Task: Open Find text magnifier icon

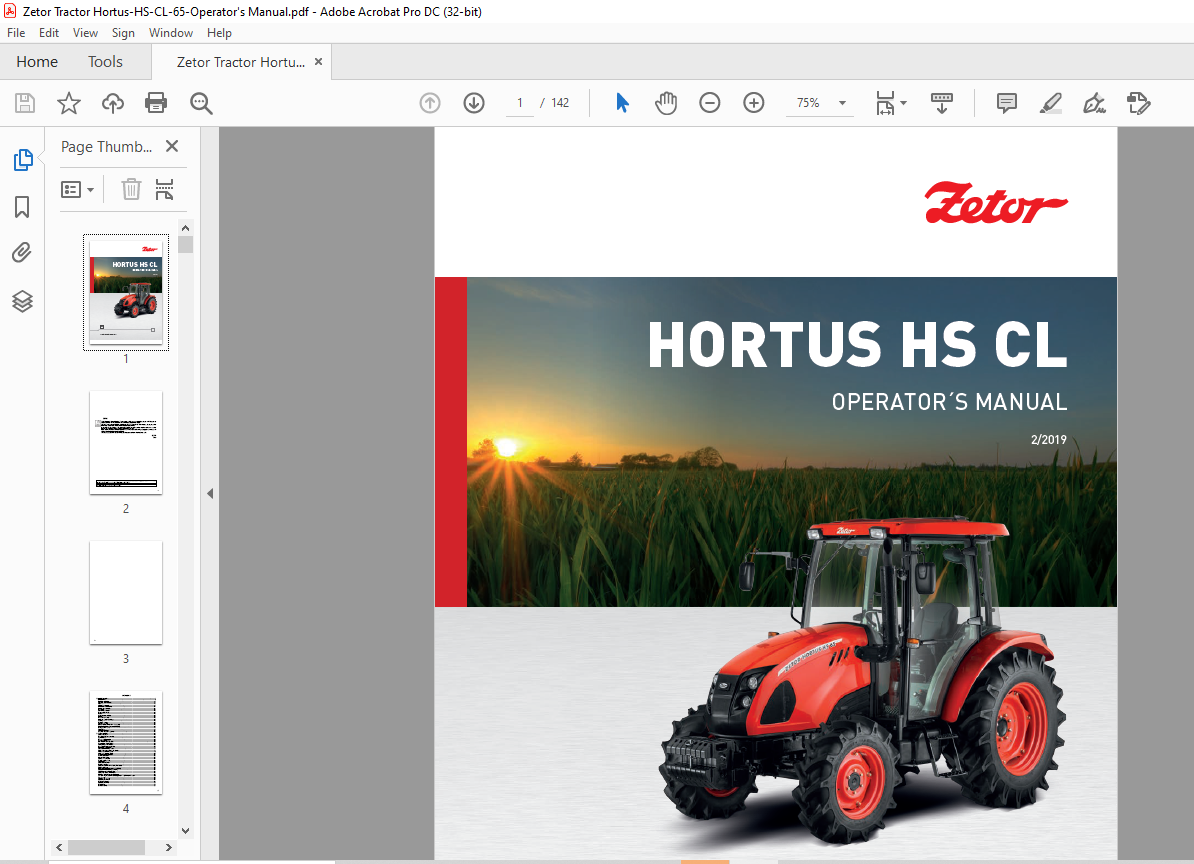Action: point(201,103)
